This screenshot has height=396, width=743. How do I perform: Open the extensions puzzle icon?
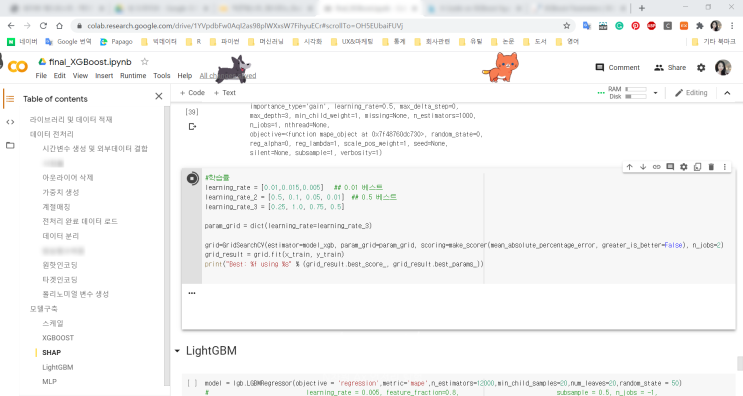click(x=699, y=26)
